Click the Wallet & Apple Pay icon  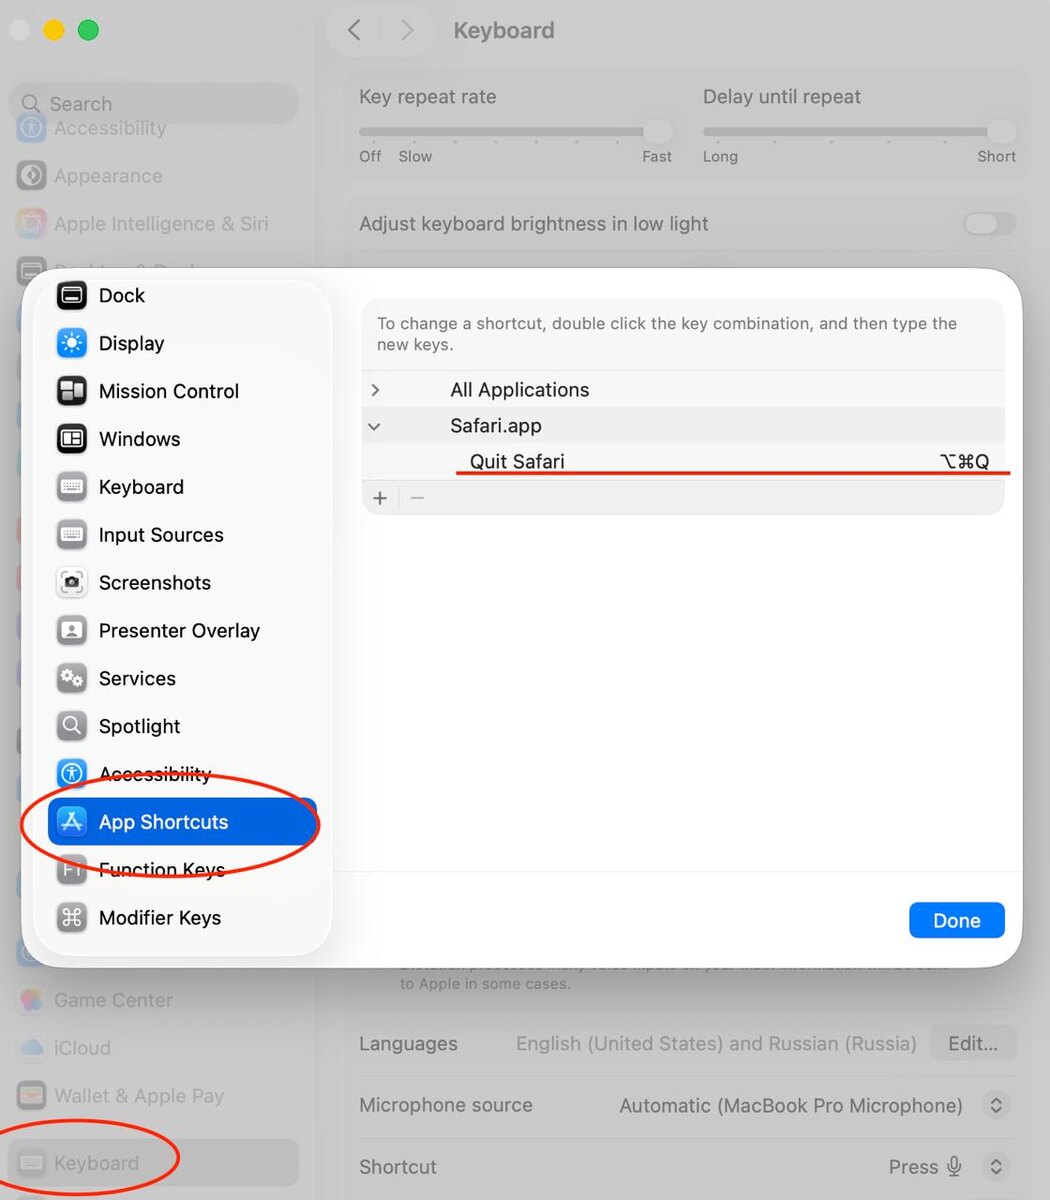[32, 1096]
